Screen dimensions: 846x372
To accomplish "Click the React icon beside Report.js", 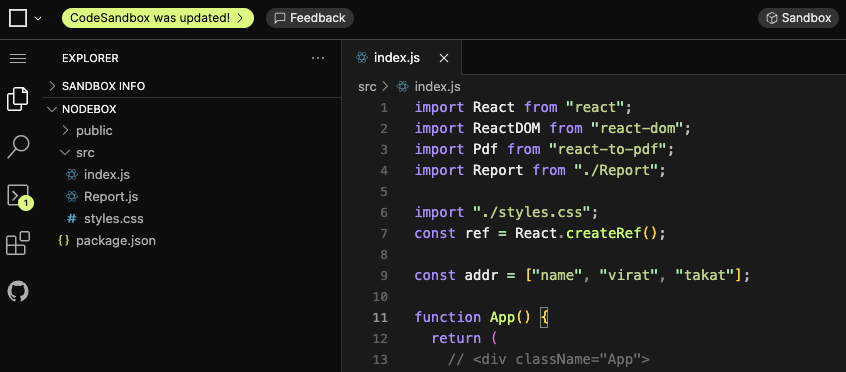I will tap(72, 197).
